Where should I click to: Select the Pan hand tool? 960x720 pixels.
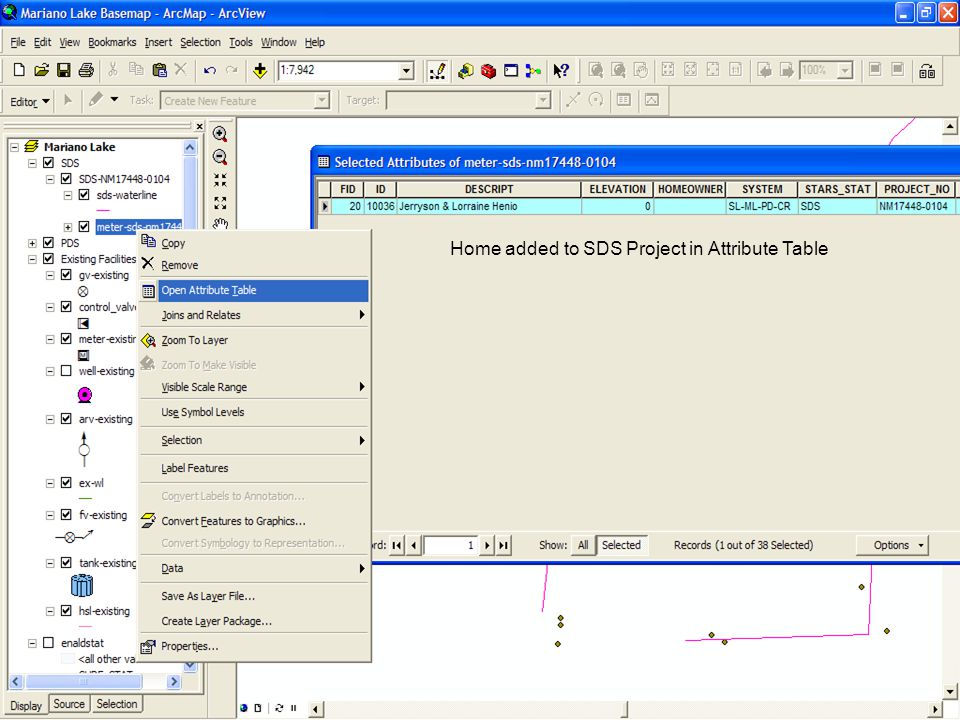coord(220,223)
